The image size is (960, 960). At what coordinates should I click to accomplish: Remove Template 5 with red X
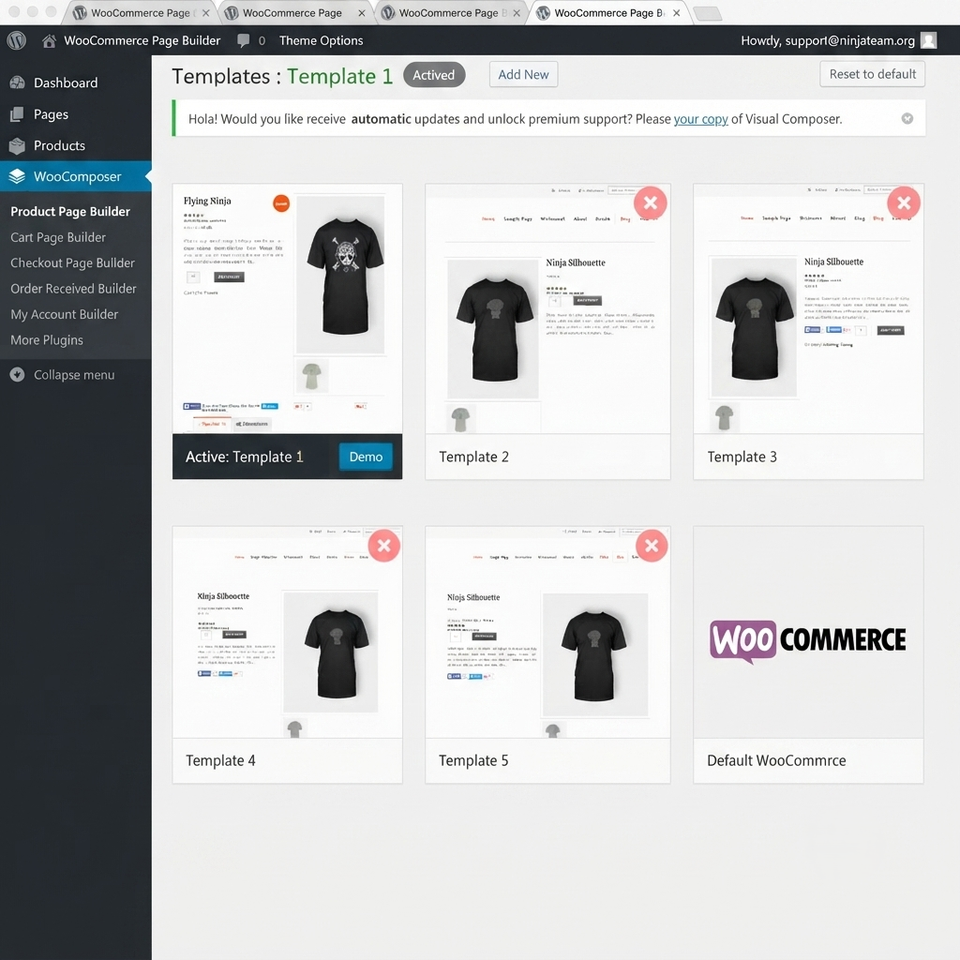651,546
